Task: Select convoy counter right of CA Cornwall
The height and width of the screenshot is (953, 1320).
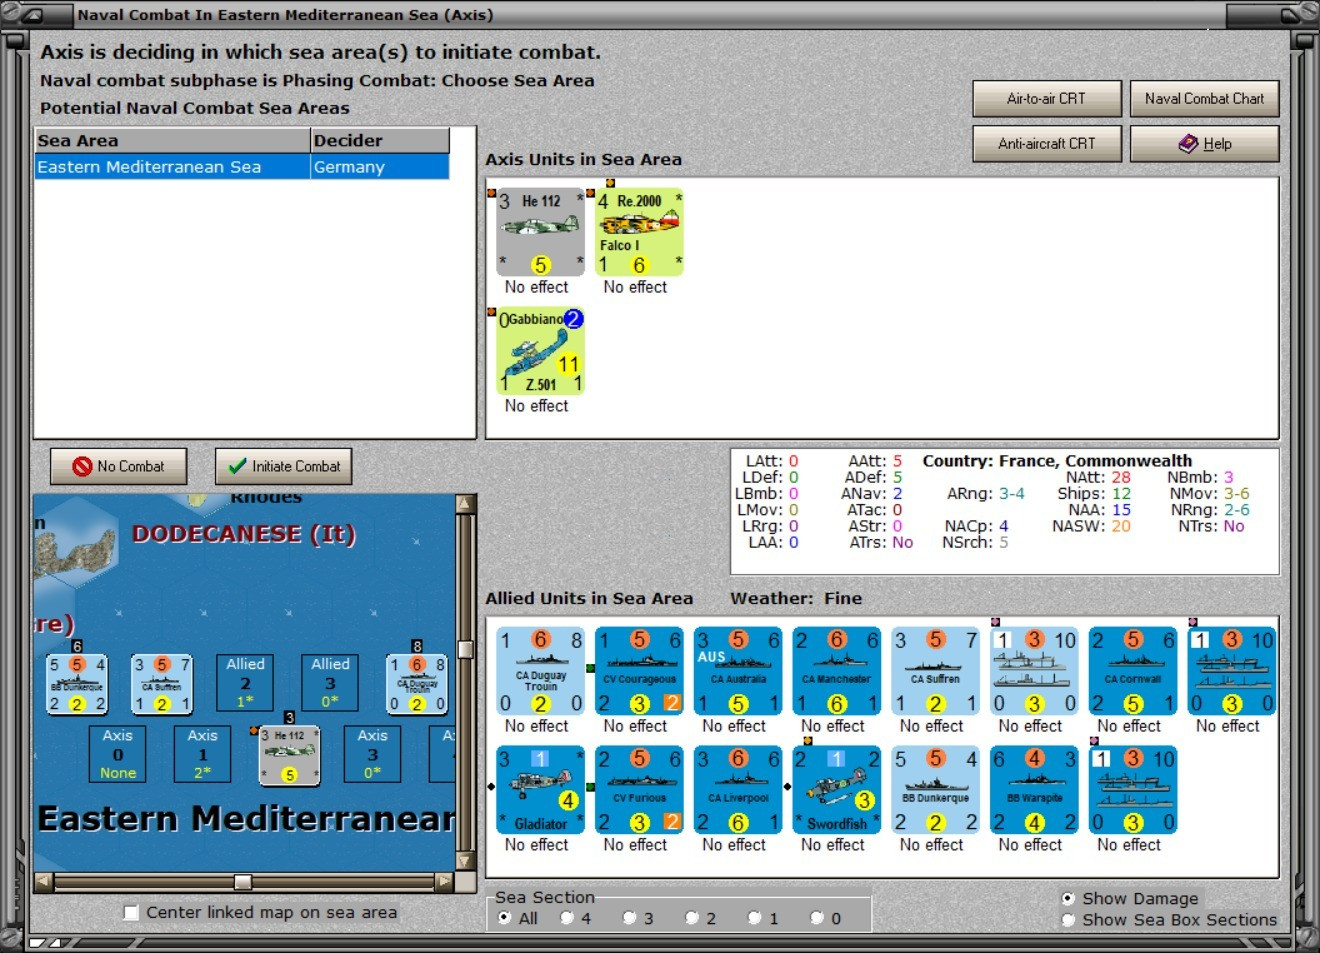Action: 1233,671
